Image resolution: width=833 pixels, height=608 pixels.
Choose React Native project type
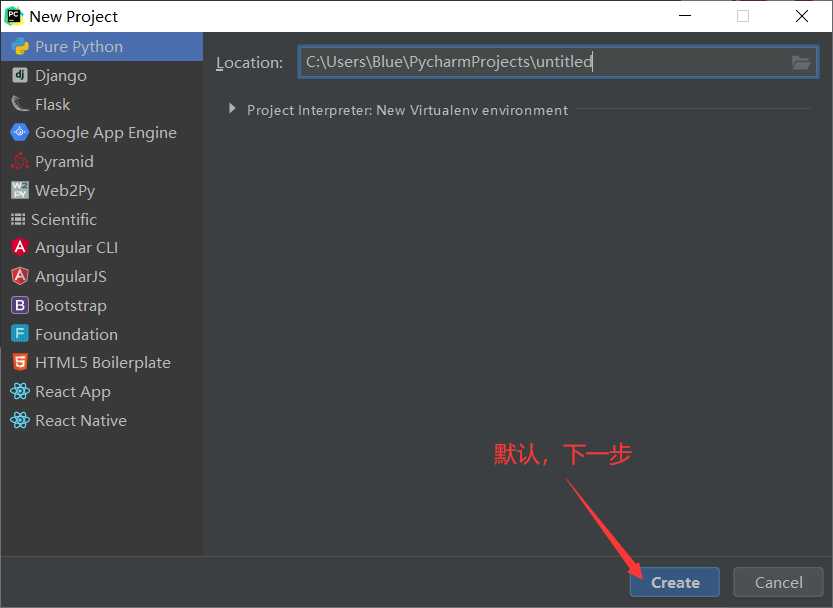pyautogui.click(x=102, y=420)
